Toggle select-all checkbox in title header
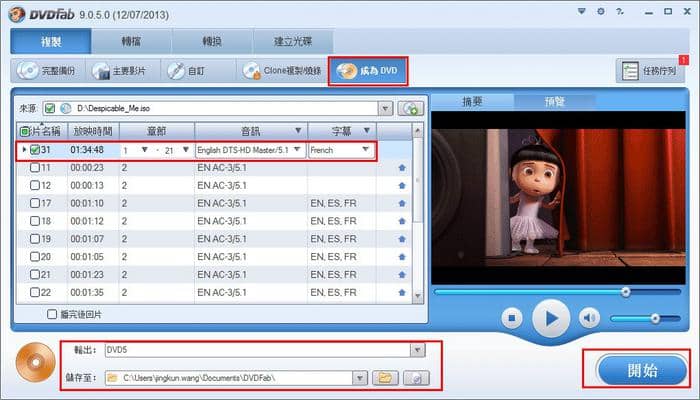This screenshot has width=700, height=400. coord(25,131)
